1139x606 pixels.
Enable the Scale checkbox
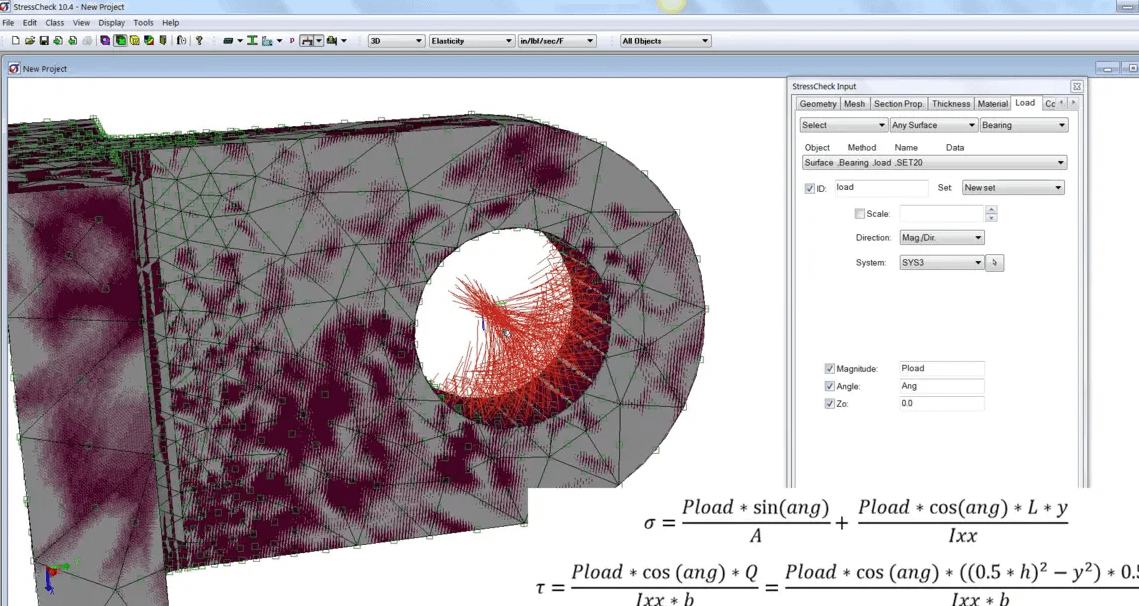[859, 213]
